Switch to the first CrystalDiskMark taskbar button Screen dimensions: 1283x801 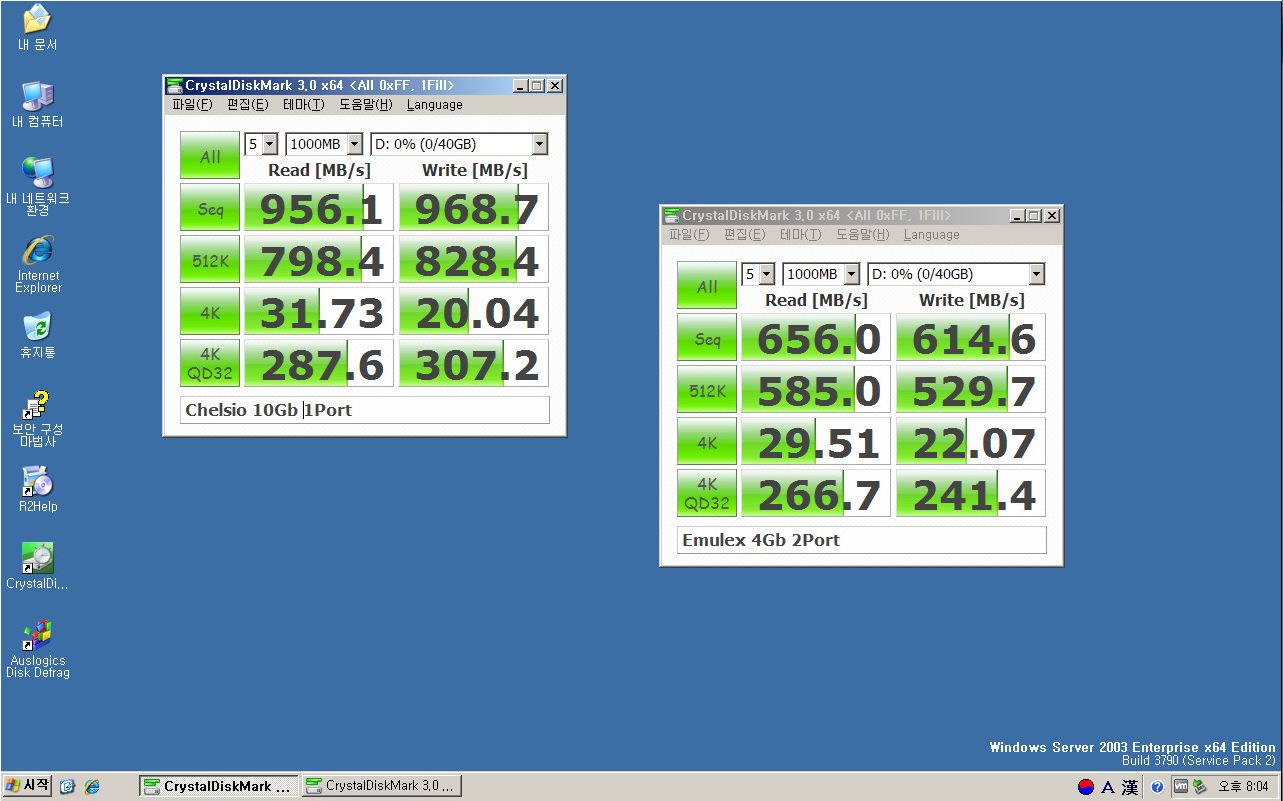[x=219, y=786]
